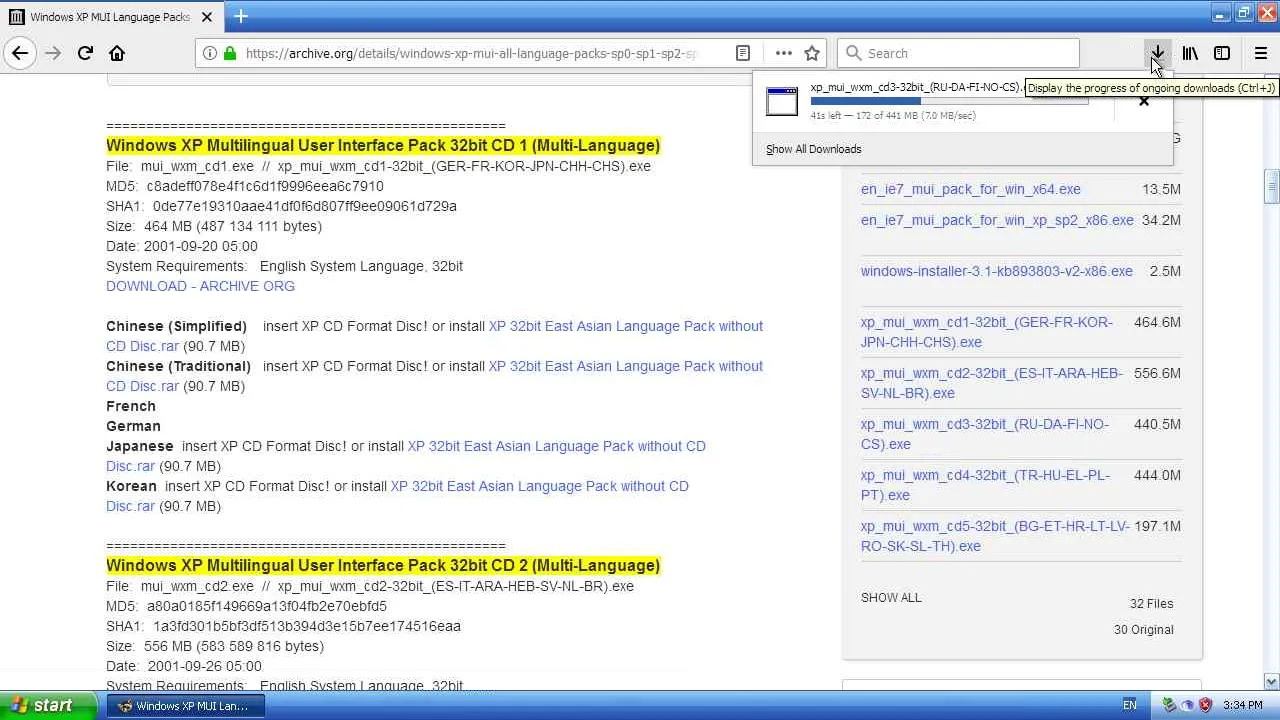This screenshot has height=720, width=1280.
Task: Click the vertical scrollbar thumb
Action: pos(1272,185)
